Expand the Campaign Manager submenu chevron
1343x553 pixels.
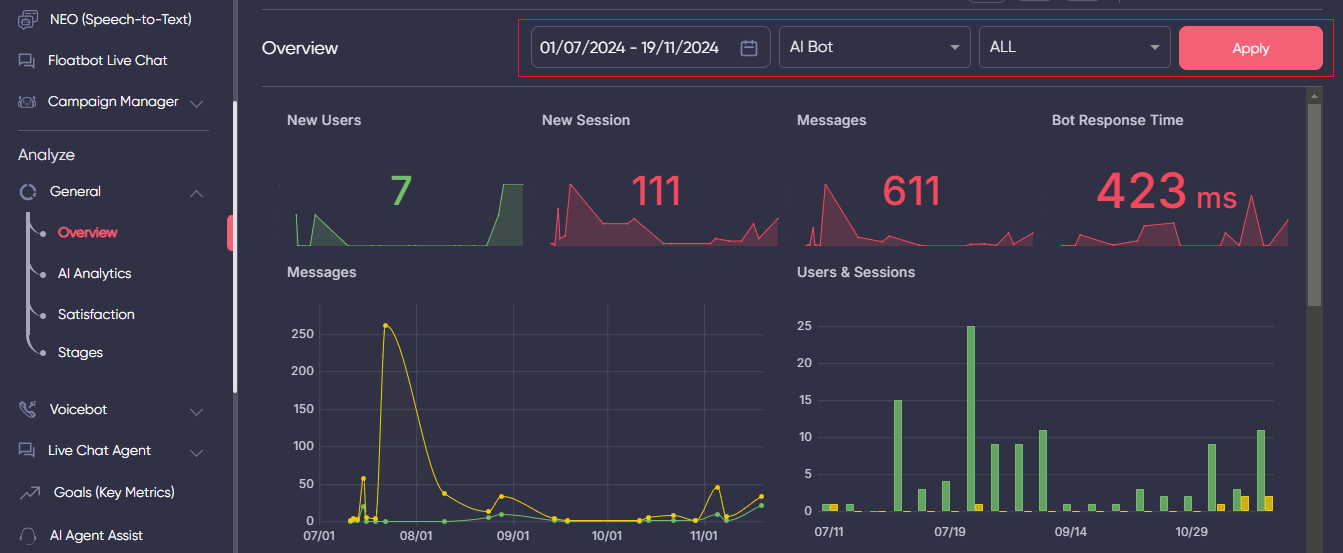point(197,103)
